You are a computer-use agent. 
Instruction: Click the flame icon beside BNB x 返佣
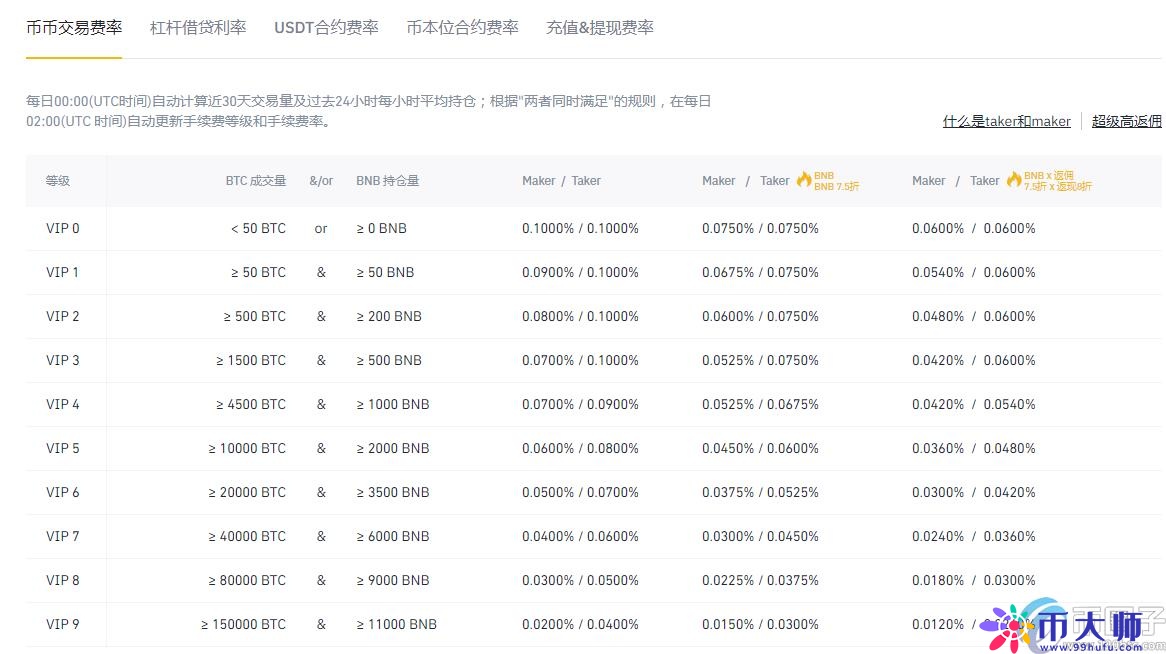tap(1013, 181)
